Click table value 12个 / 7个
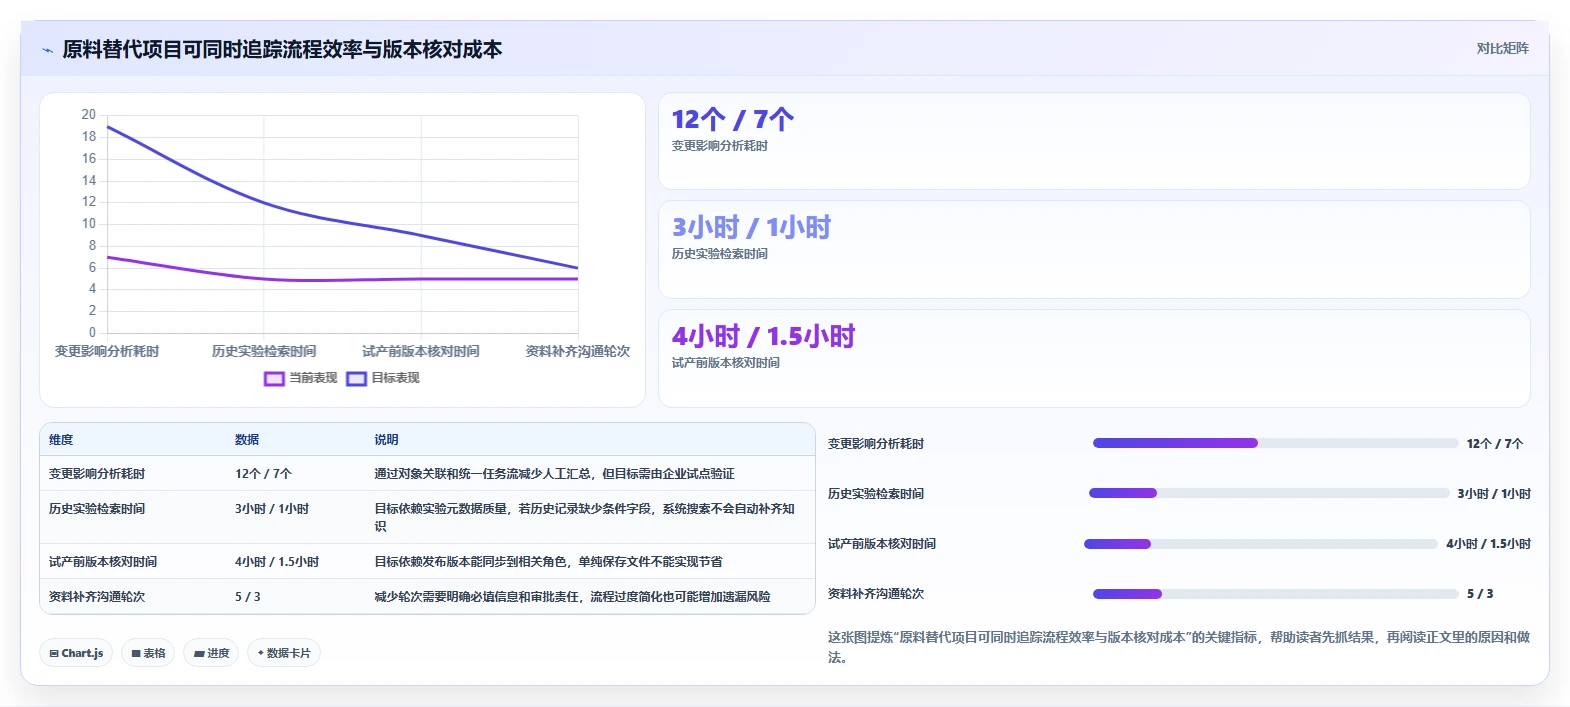 pos(264,474)
